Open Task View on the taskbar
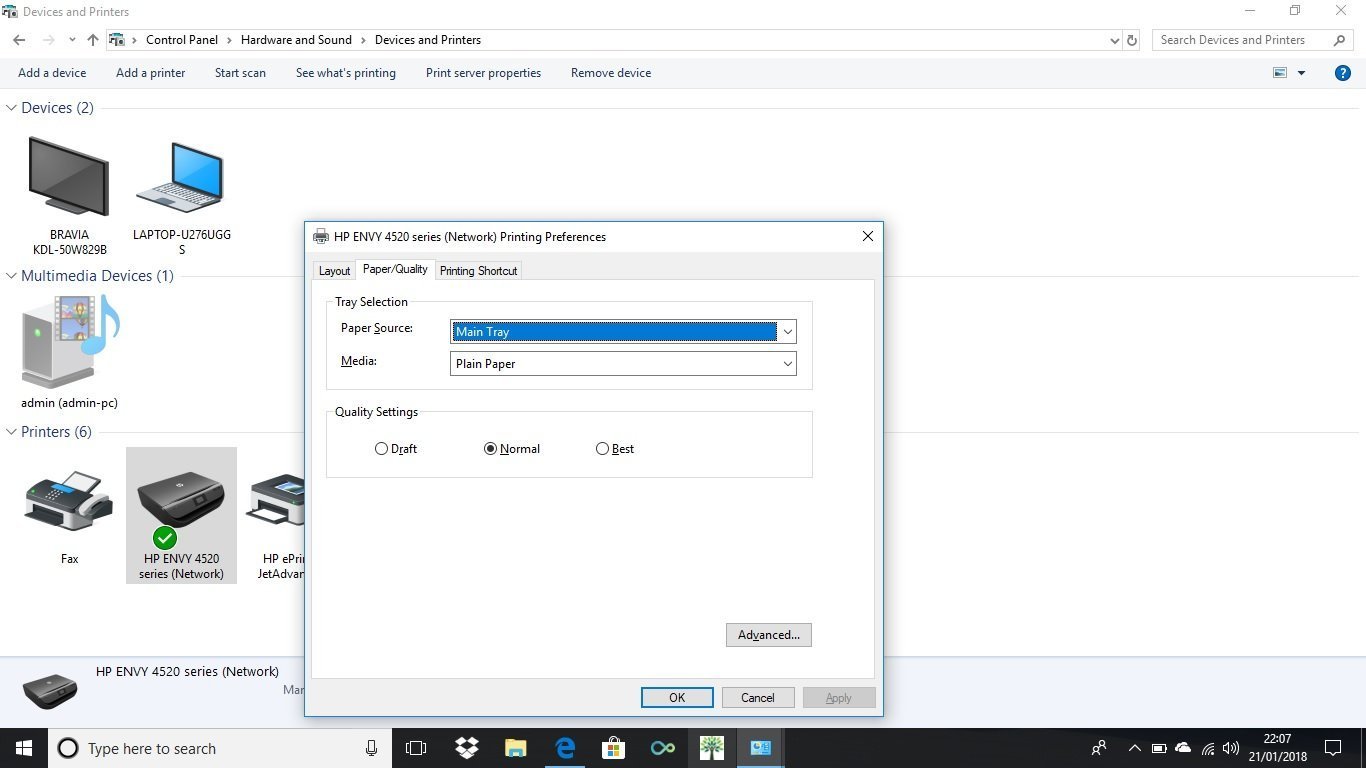The width and height of the screenshot is (1366, 768). point(416,748)
